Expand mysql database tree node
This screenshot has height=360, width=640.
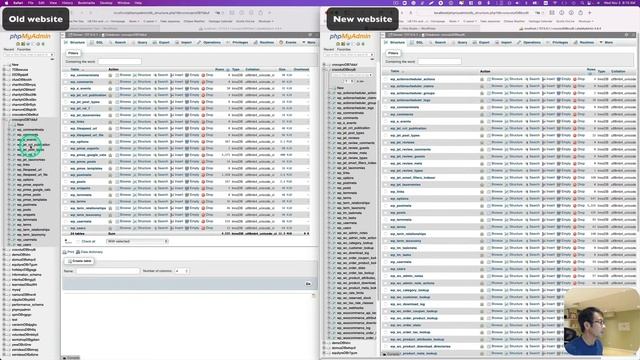[4, 289]
